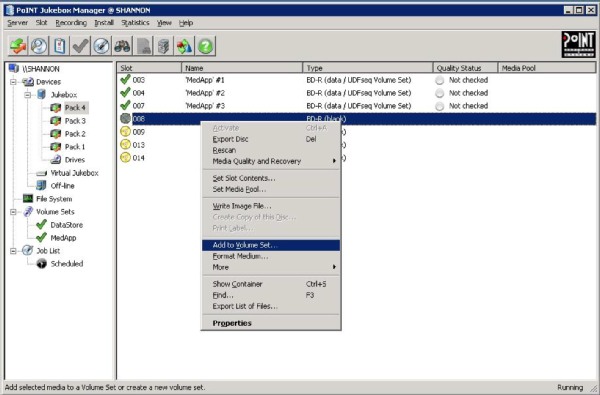Open help with the green question mark icon
600x395 pixels.
[205, 46]
